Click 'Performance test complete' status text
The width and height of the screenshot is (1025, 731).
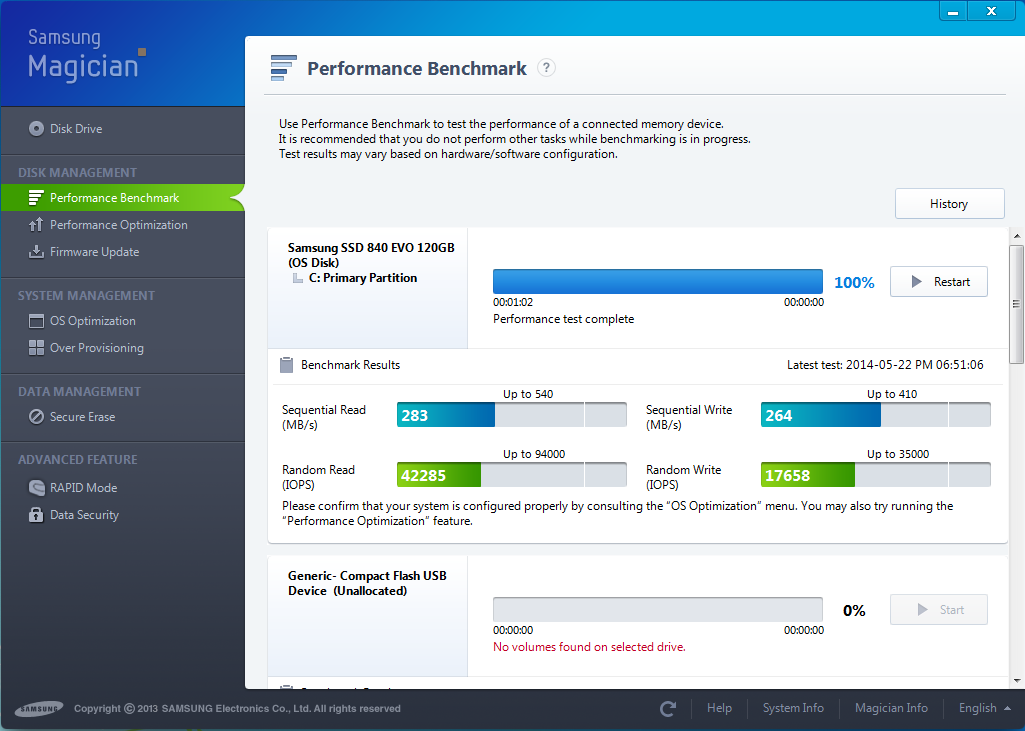point(563,319)
